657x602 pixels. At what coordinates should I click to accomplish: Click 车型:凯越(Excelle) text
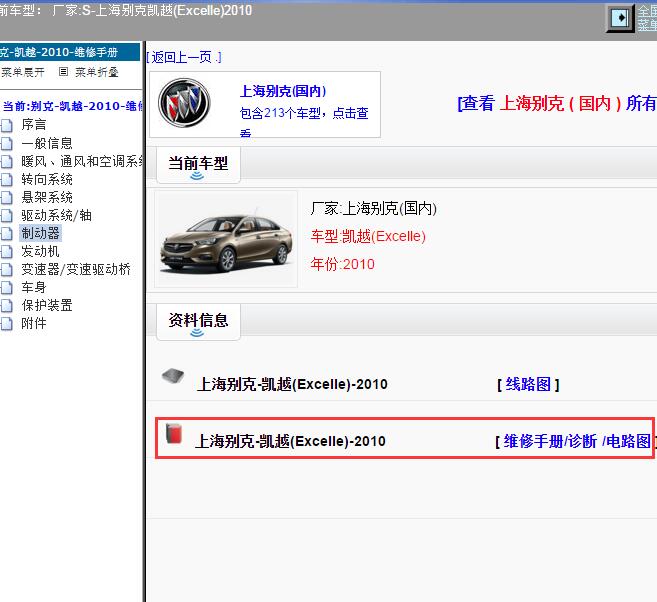point(368,236)
